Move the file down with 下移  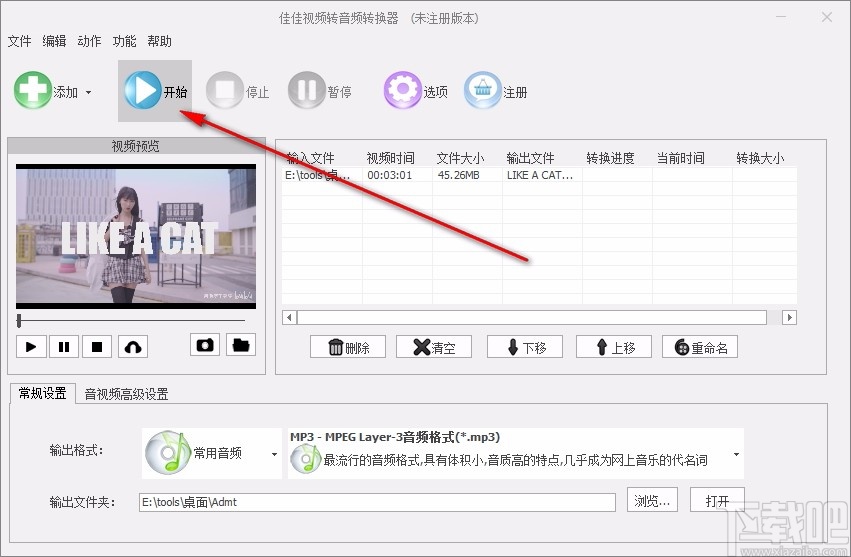pos(525,347)
